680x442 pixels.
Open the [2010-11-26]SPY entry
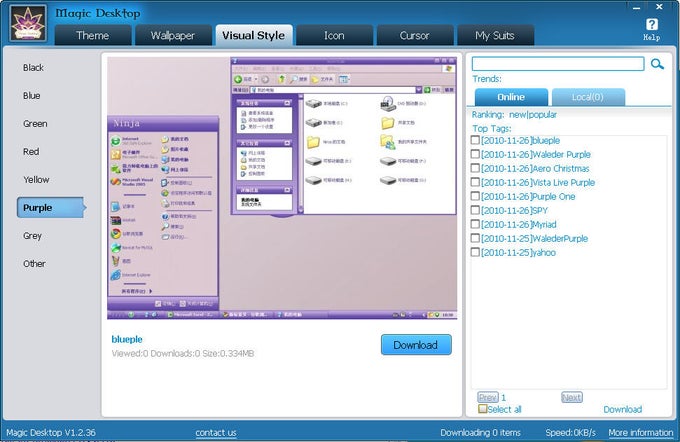[x=514, y=210]
